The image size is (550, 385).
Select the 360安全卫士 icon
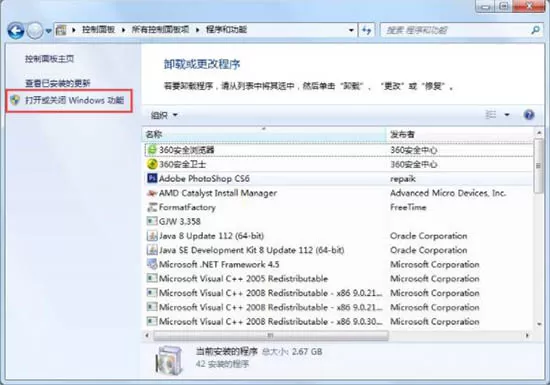click(x=152, y=164)
